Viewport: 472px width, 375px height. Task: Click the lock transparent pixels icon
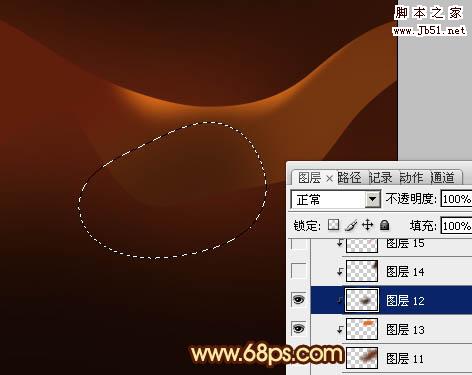(333, 225)
